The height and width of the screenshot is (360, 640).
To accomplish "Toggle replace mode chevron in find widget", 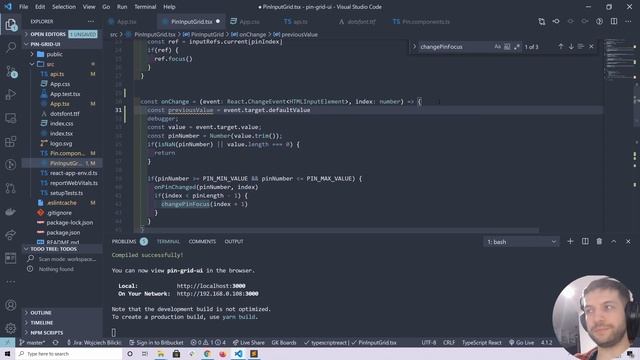I will [414, 47].
